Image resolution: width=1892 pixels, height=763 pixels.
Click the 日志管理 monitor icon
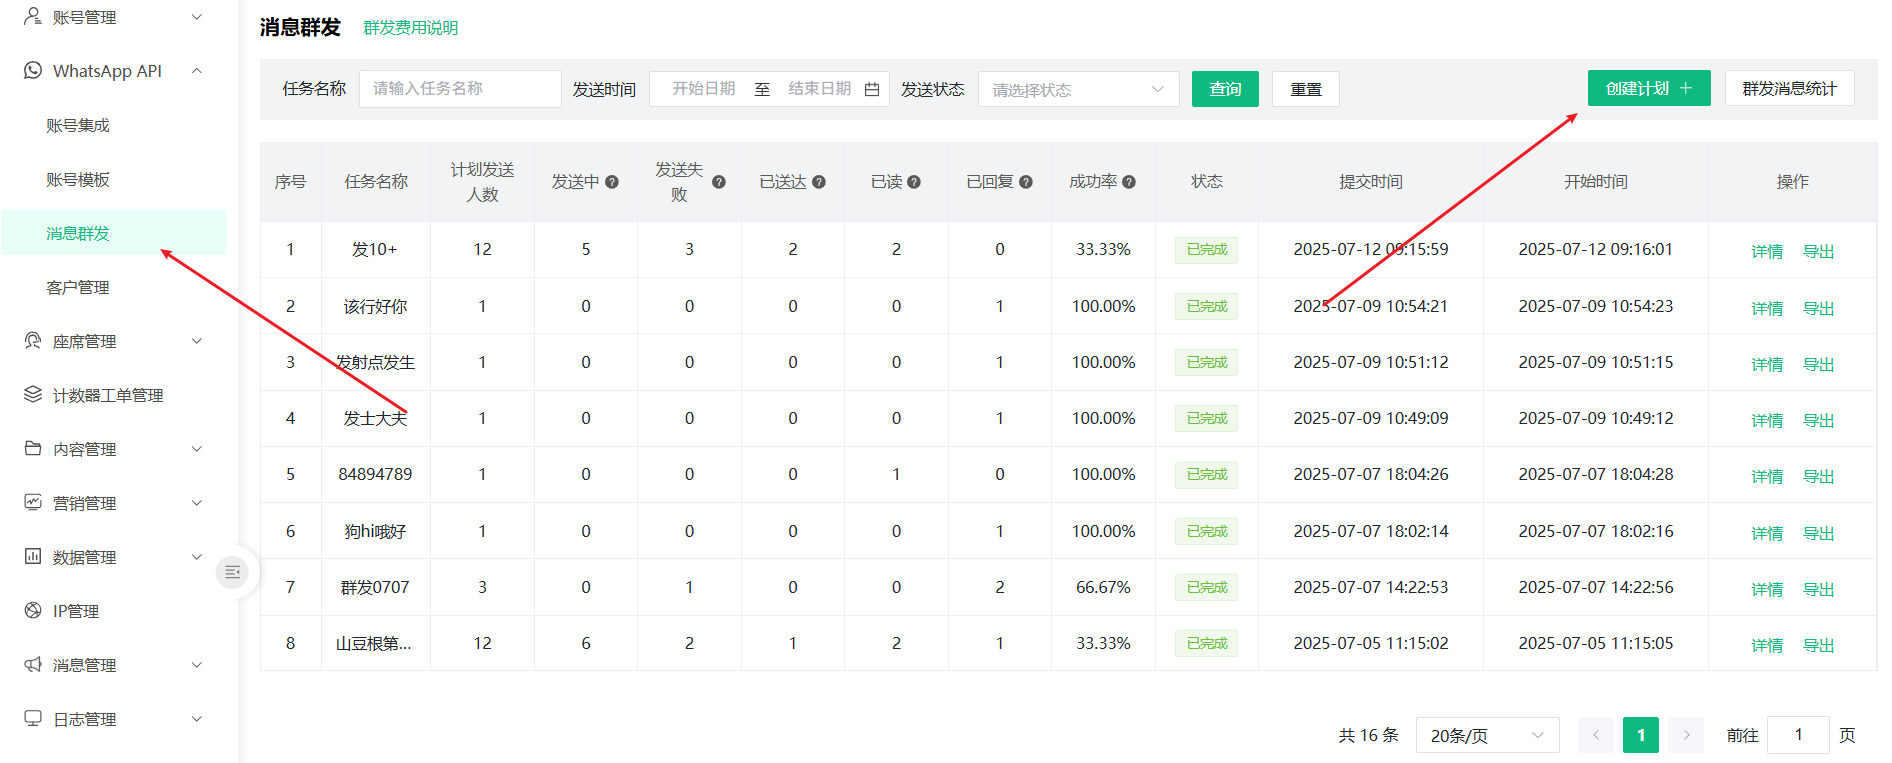33,718
